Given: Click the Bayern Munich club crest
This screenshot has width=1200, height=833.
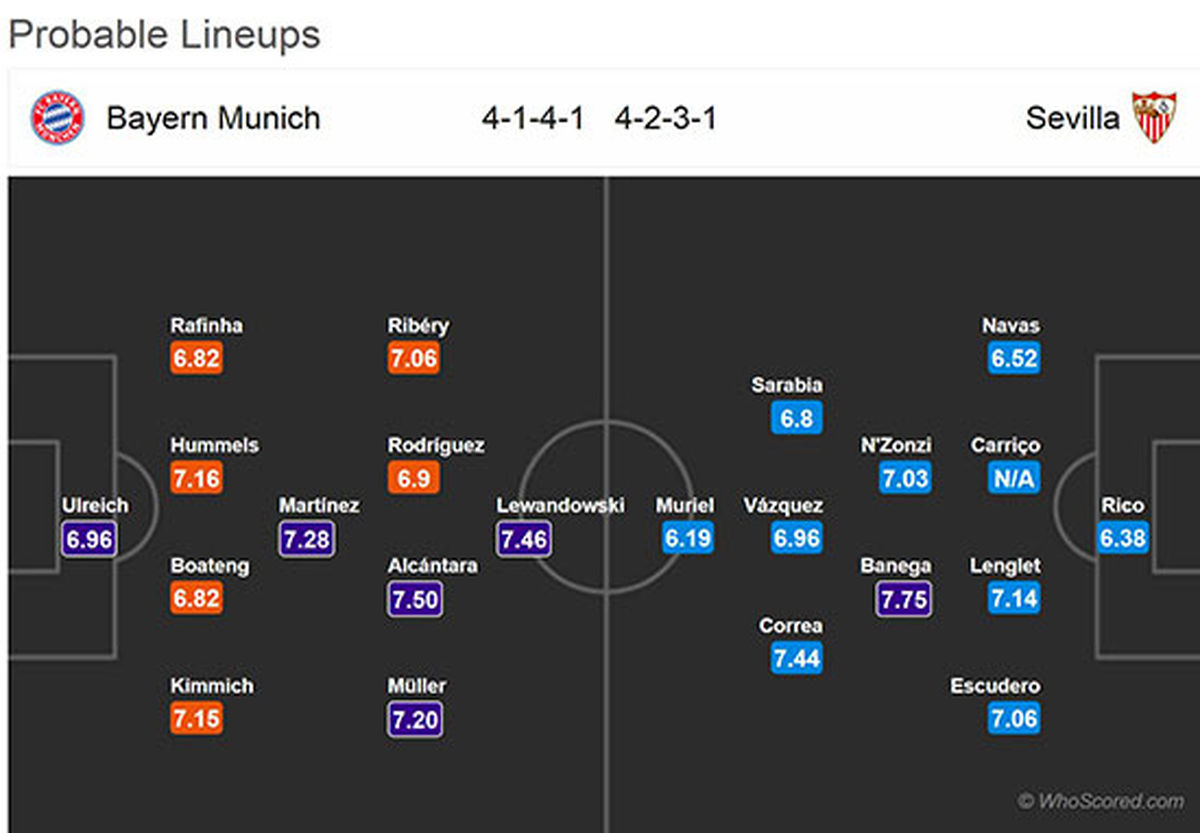Looking at the screenshot, I should pyautogui.click(x=57, y=117).
